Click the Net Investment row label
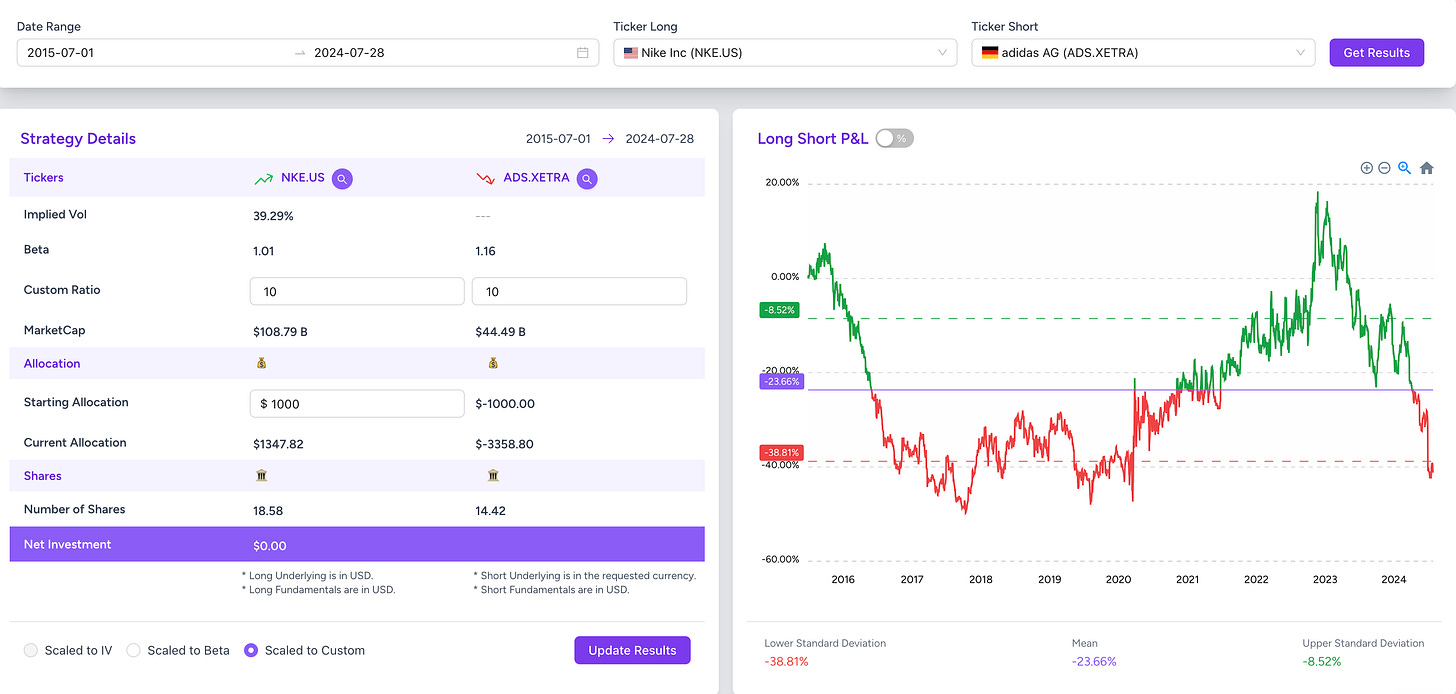Screen dimensions: 1456x694 click(x=67, y=544)
